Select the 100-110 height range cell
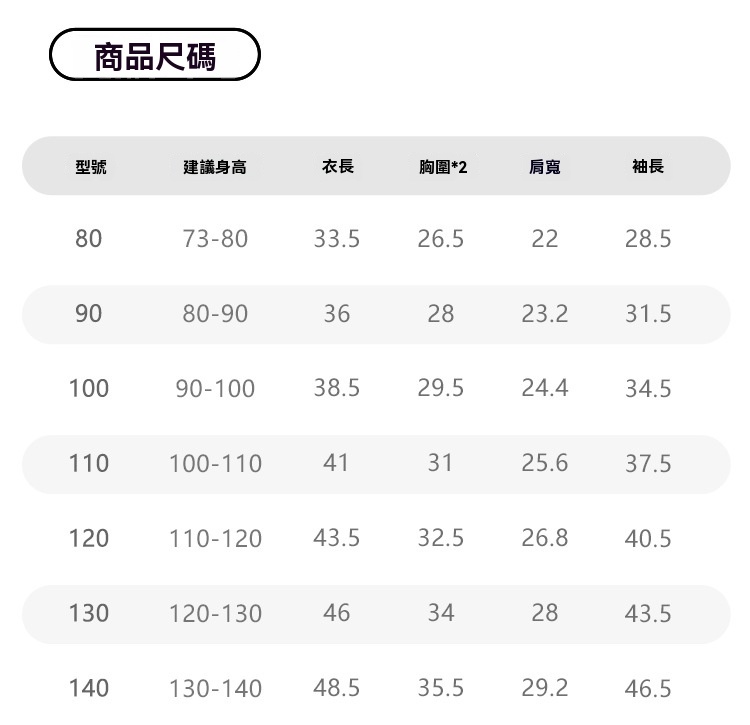The width and height of the screenshot is (750, 725). click(x=215, y=464)
